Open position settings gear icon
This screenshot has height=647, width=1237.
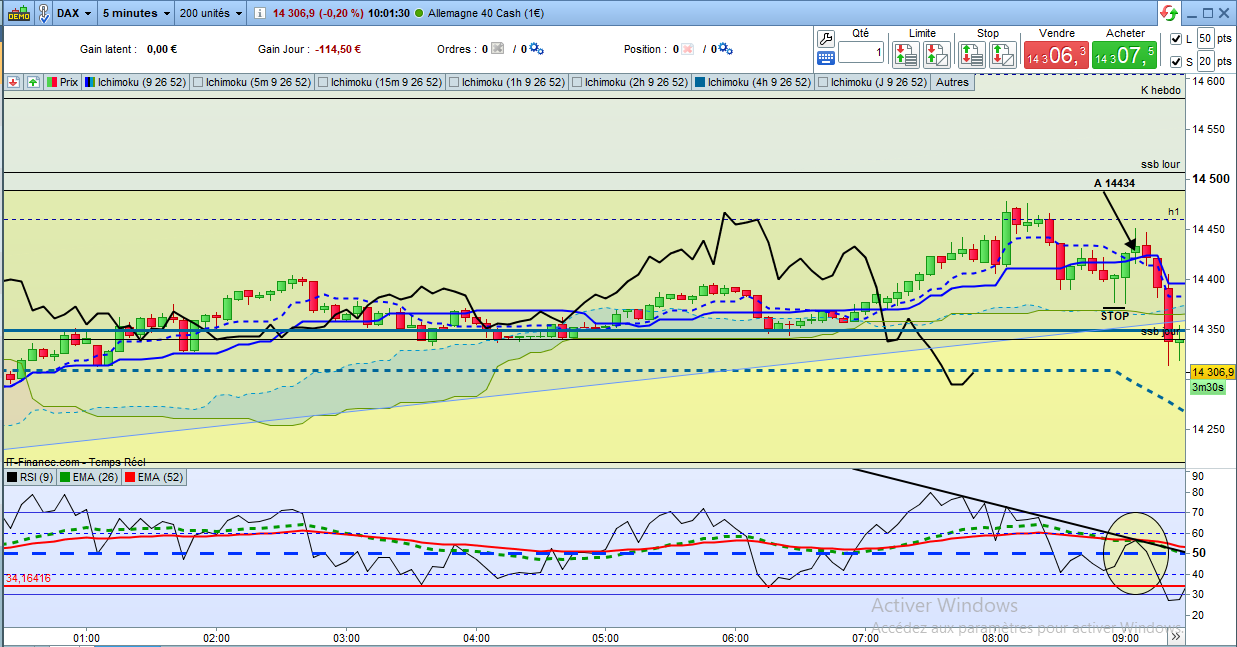[725, 48]
